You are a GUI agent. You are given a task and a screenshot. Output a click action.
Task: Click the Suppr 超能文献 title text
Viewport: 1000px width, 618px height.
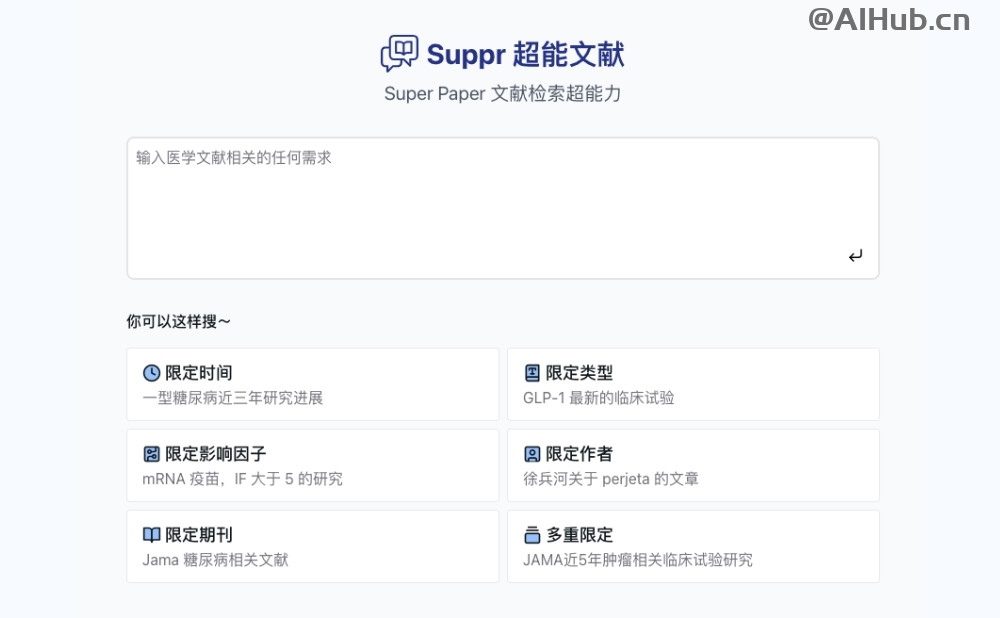(526, 54)
